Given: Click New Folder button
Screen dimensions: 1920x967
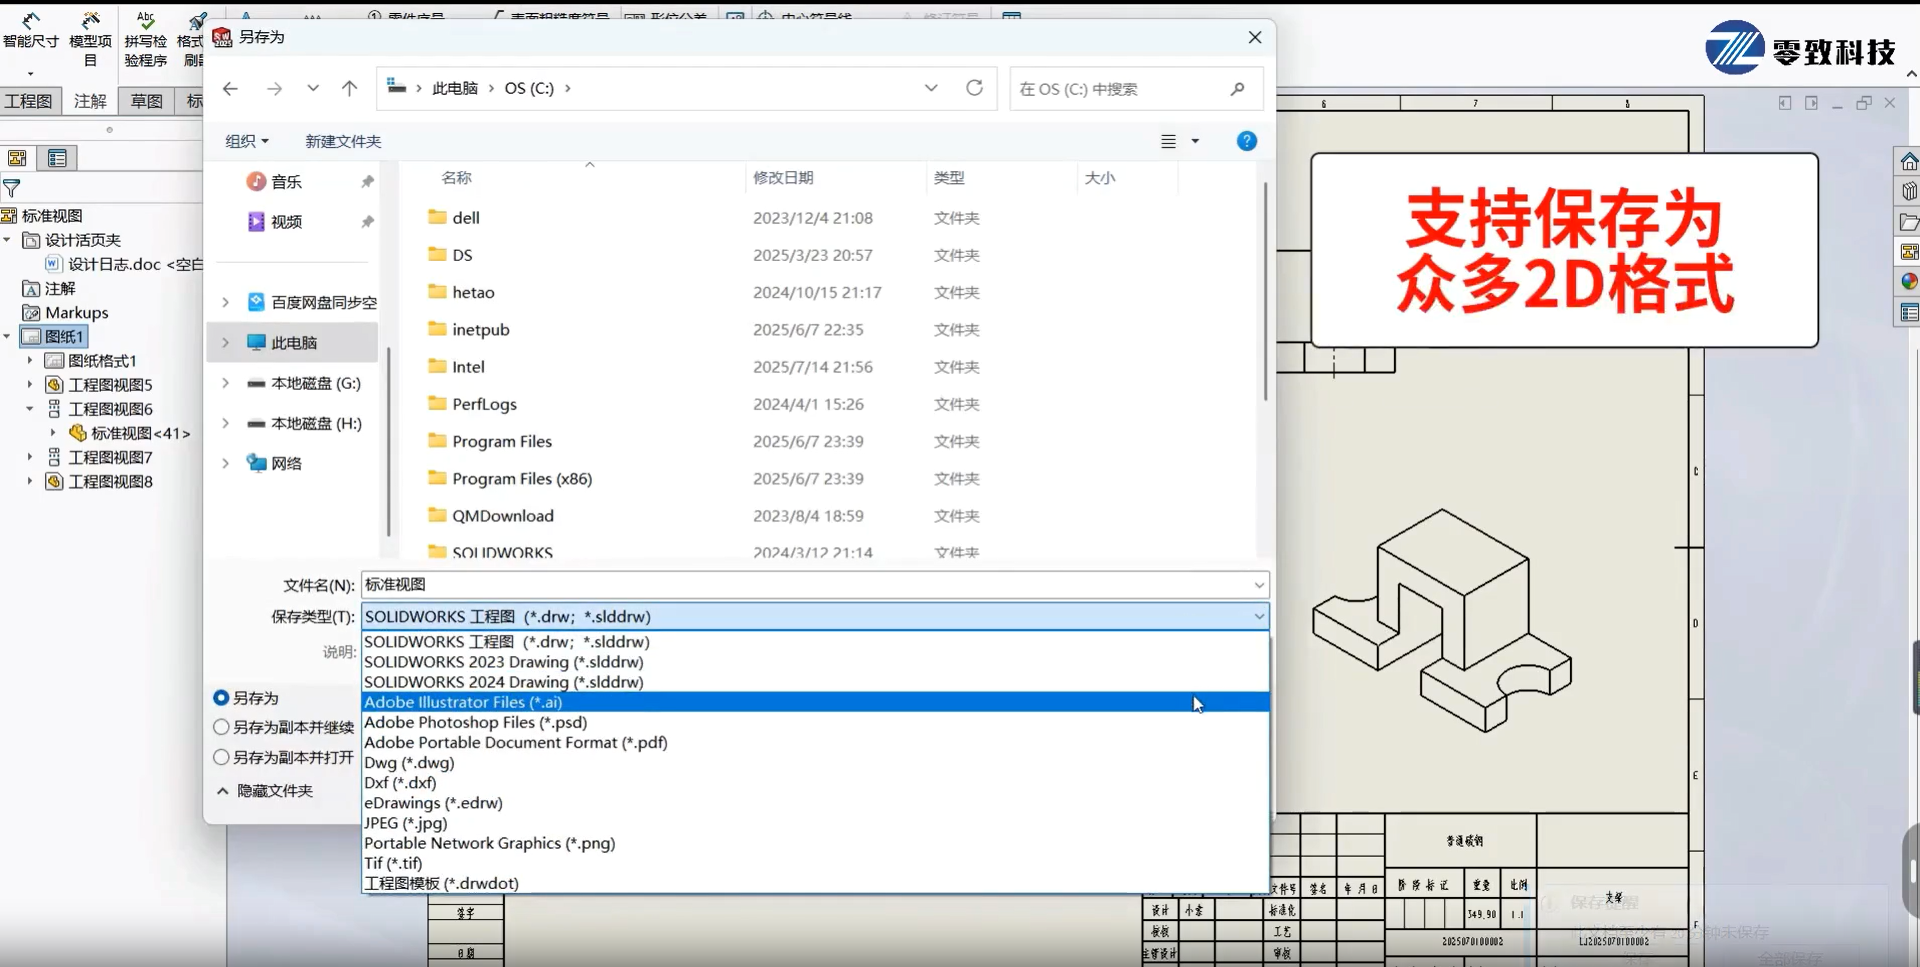Looking at the screenshot, I should (x=343, y=141).
